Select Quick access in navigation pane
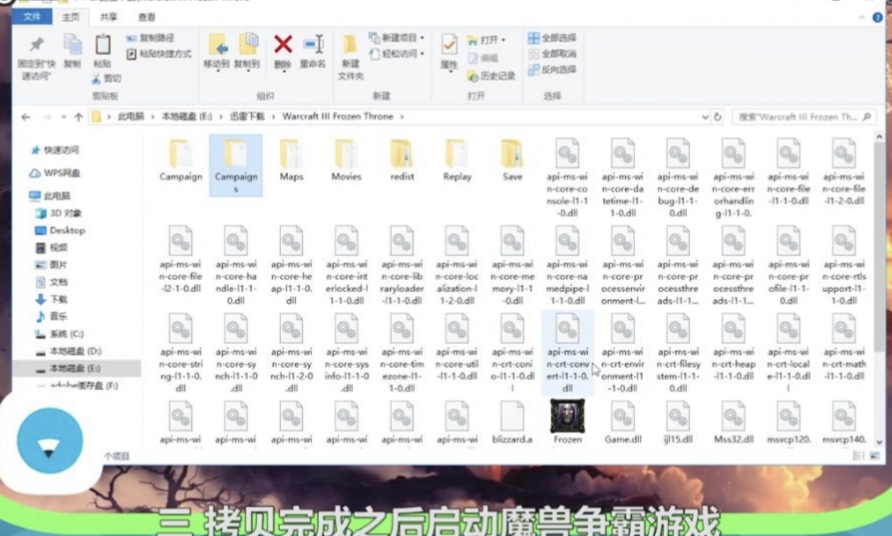 coord(55,150)
